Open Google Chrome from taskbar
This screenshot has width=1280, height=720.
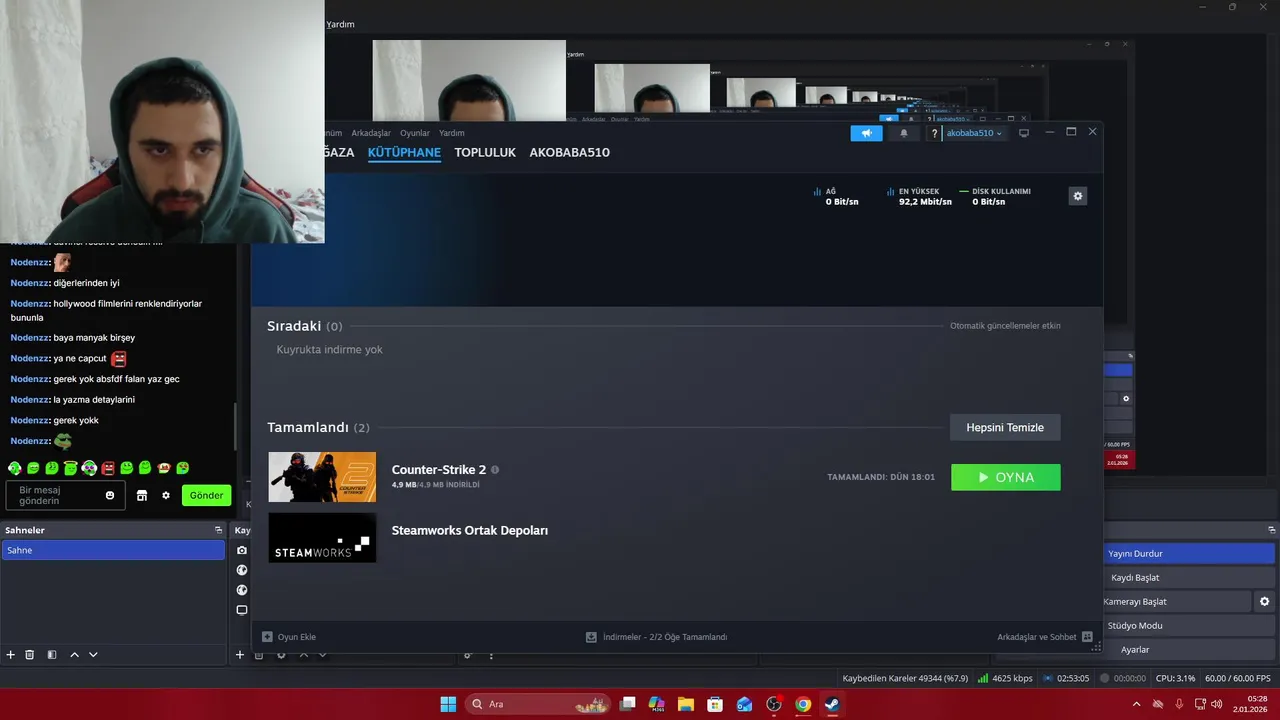[803, 704]
